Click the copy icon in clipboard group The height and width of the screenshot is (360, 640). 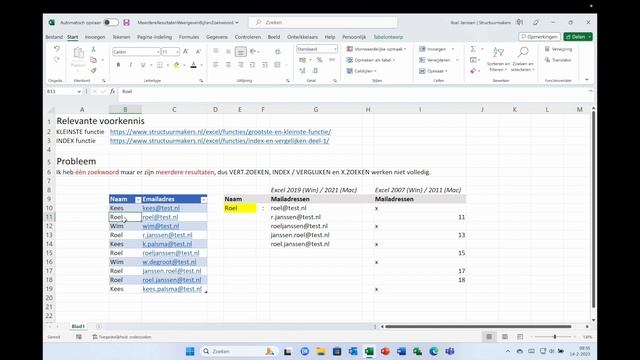point(93,60)
